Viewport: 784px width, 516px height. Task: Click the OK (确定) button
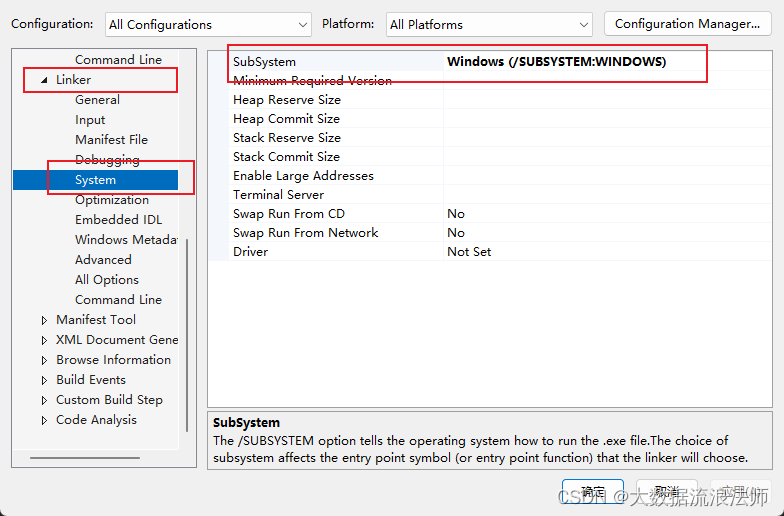[593, 492]
